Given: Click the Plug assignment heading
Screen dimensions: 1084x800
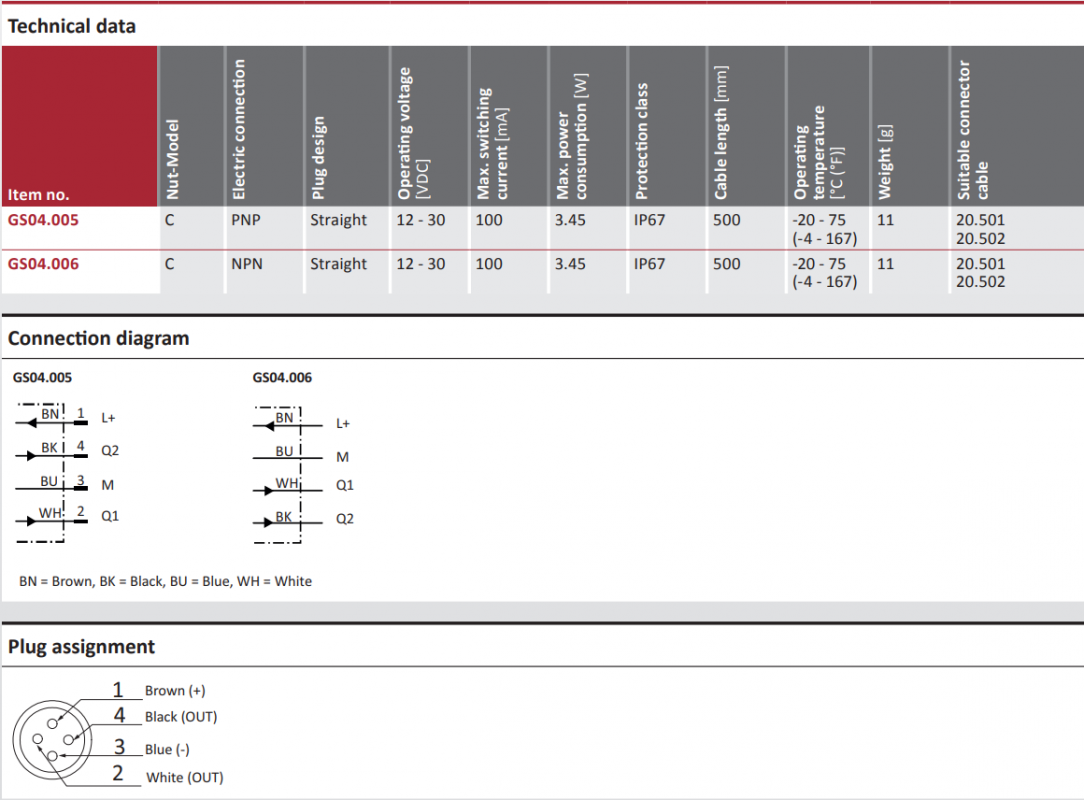Looking at the screenshot, I should (x=81, y=646).
